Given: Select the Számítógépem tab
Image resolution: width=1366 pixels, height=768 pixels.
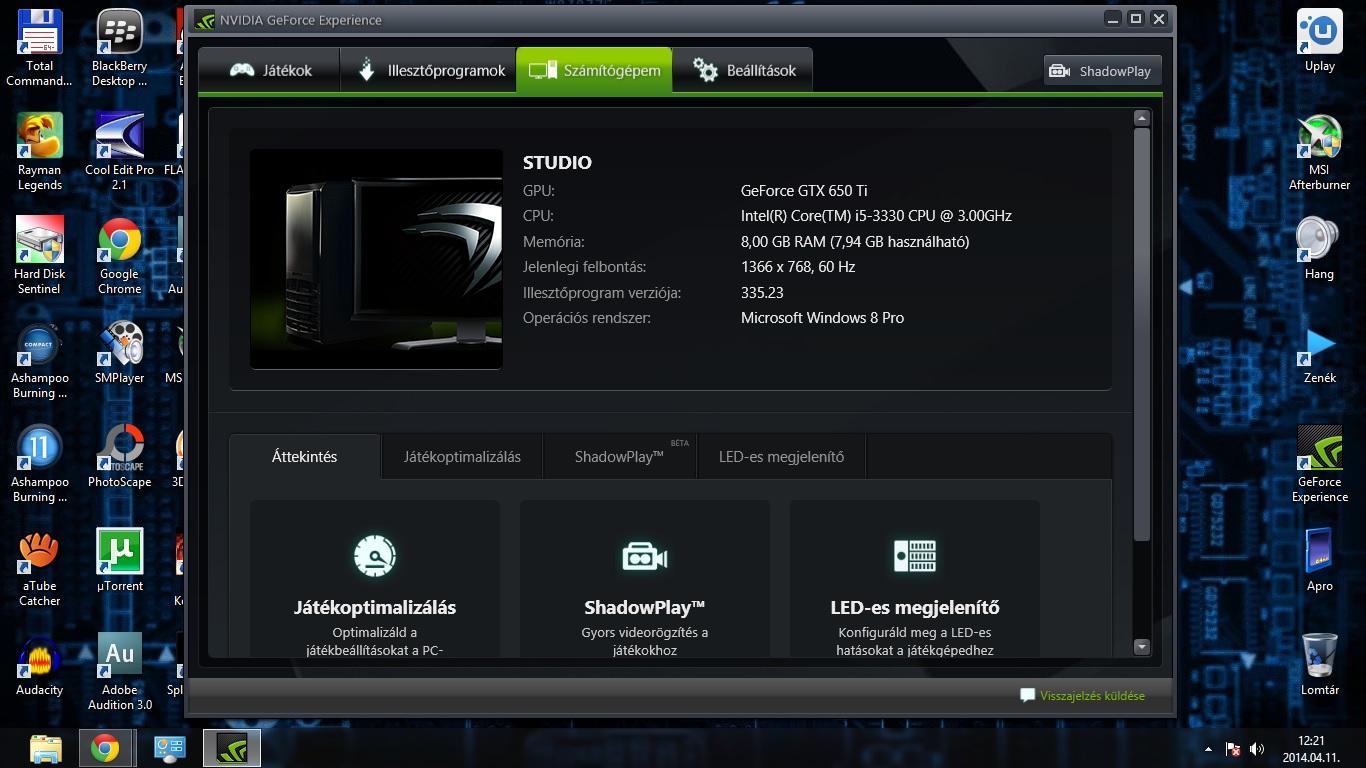Looking at the screenshot, I should point(594,70).
